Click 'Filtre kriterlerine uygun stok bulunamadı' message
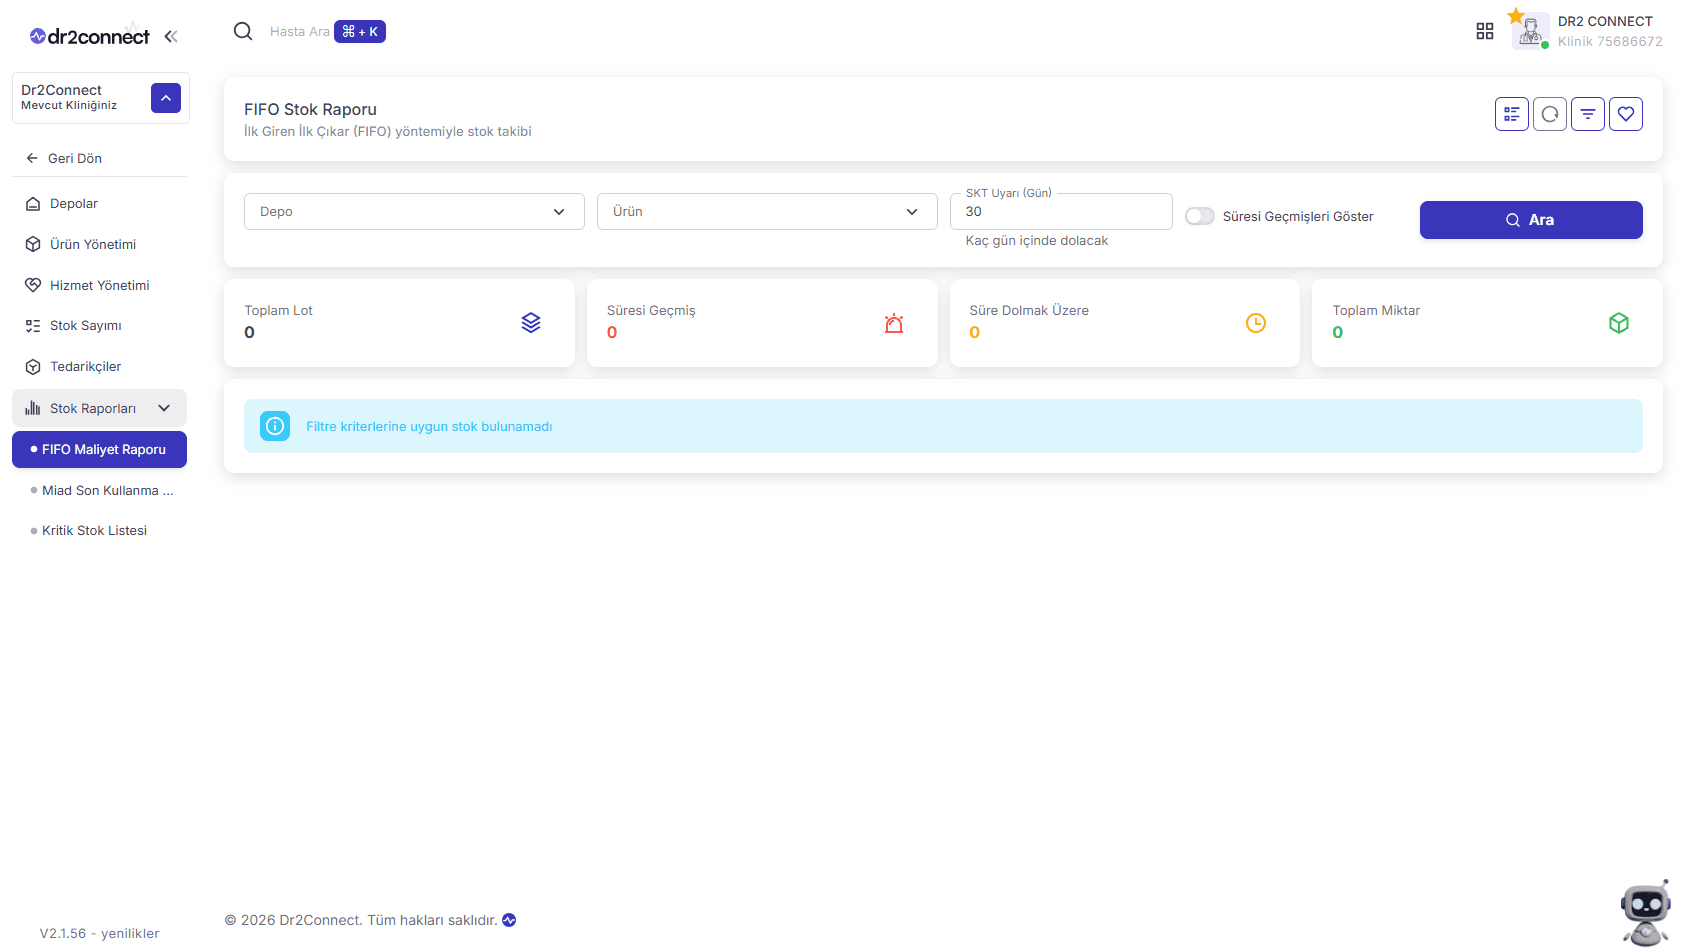The height and width of the screenshot is (950, 1687). (x=429, y=426)
